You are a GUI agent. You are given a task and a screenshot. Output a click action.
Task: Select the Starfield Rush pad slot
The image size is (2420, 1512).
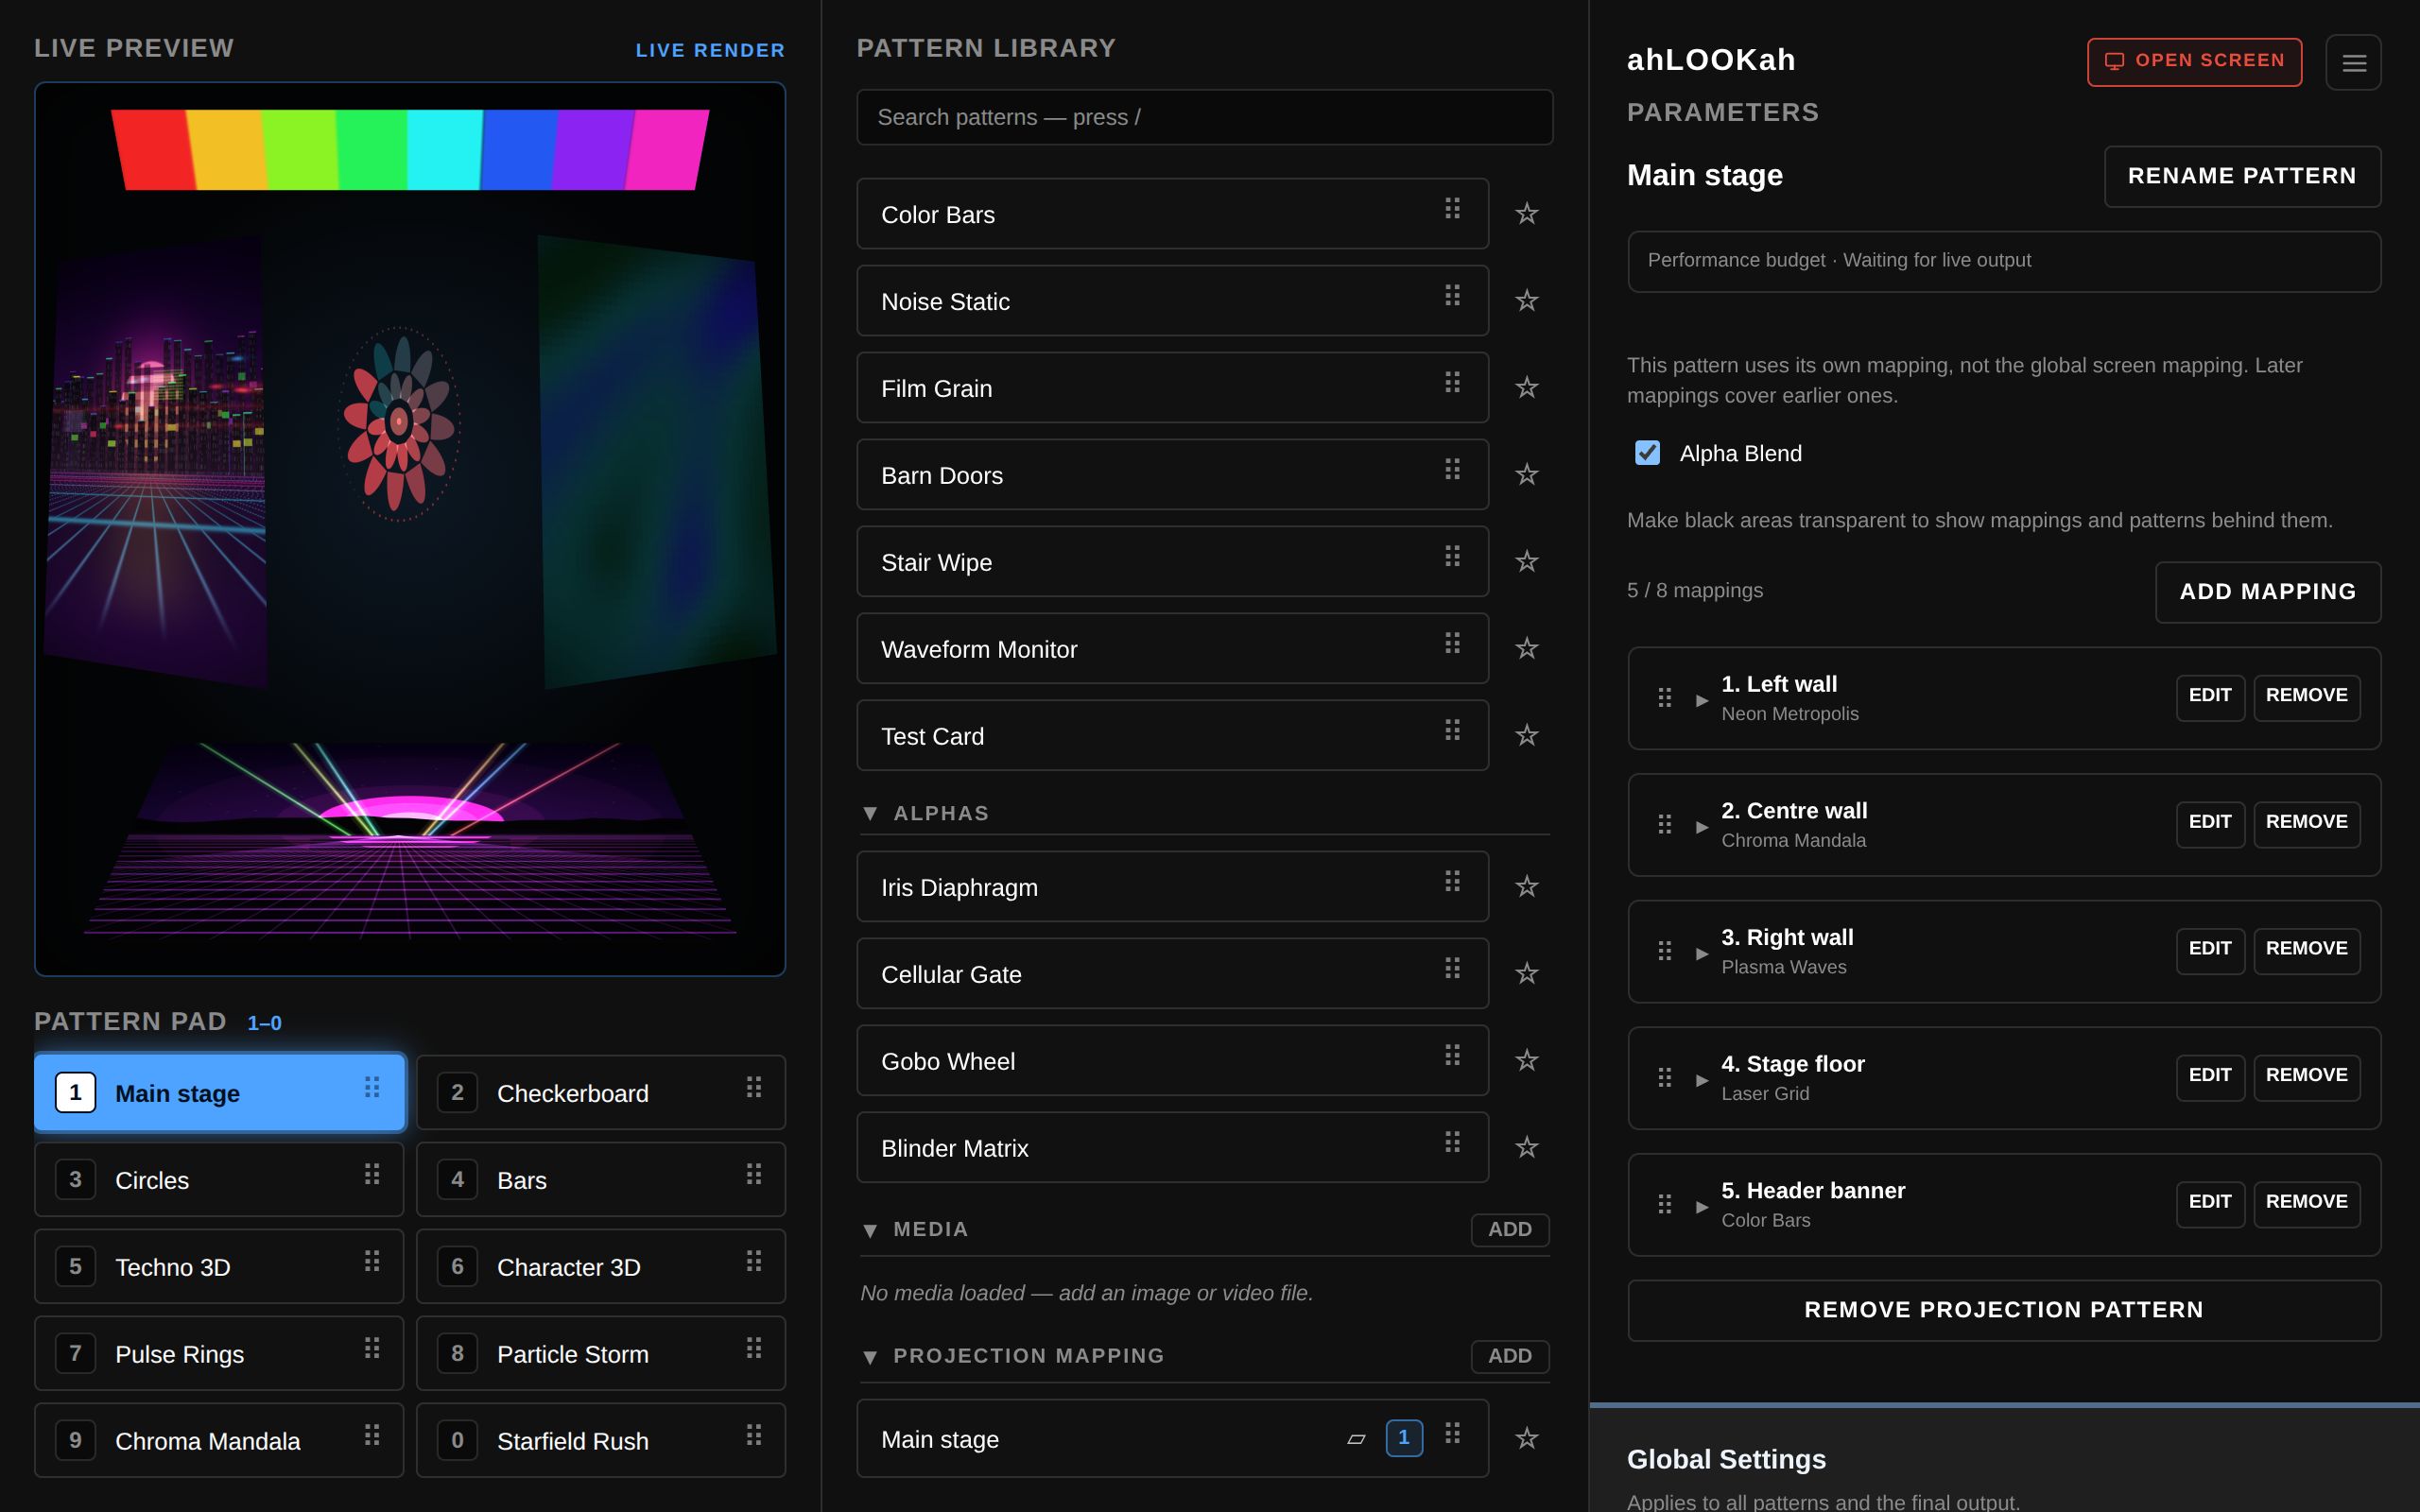(x=601, y=1441)
